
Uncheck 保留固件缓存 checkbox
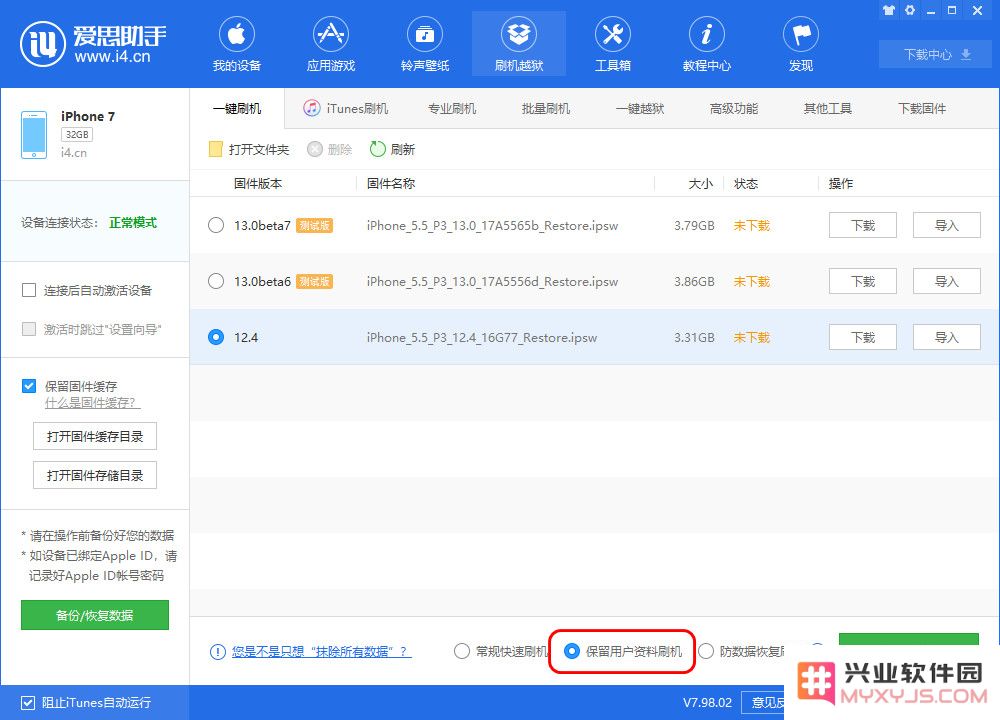29,386
